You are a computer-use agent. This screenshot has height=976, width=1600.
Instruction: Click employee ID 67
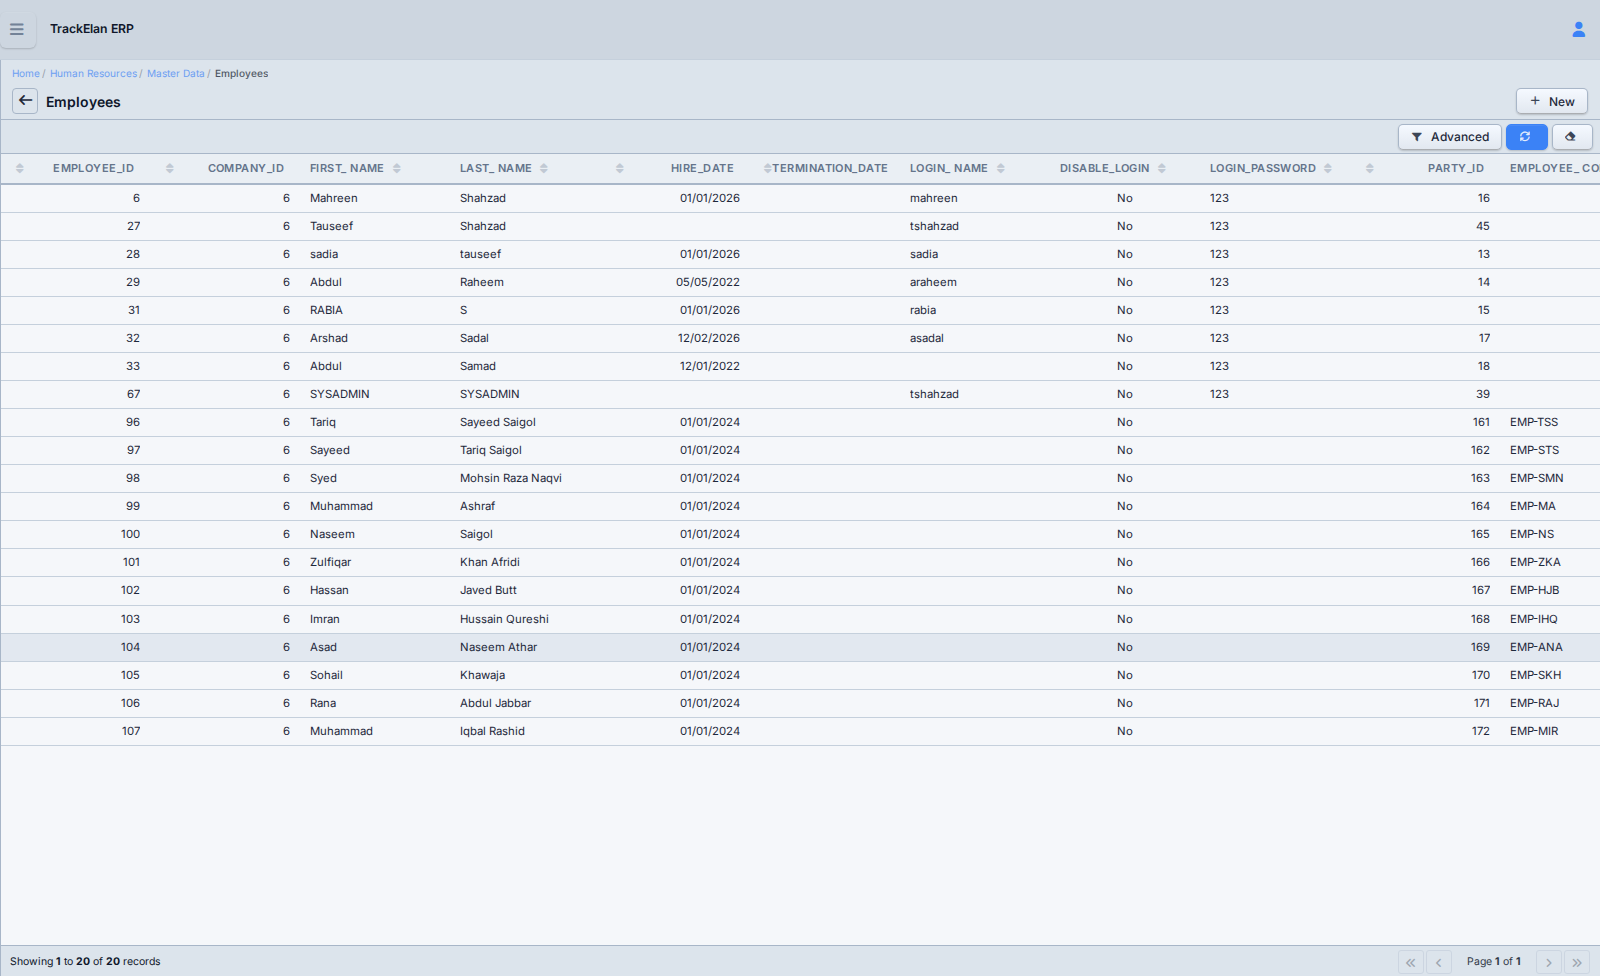click(133, 394)
